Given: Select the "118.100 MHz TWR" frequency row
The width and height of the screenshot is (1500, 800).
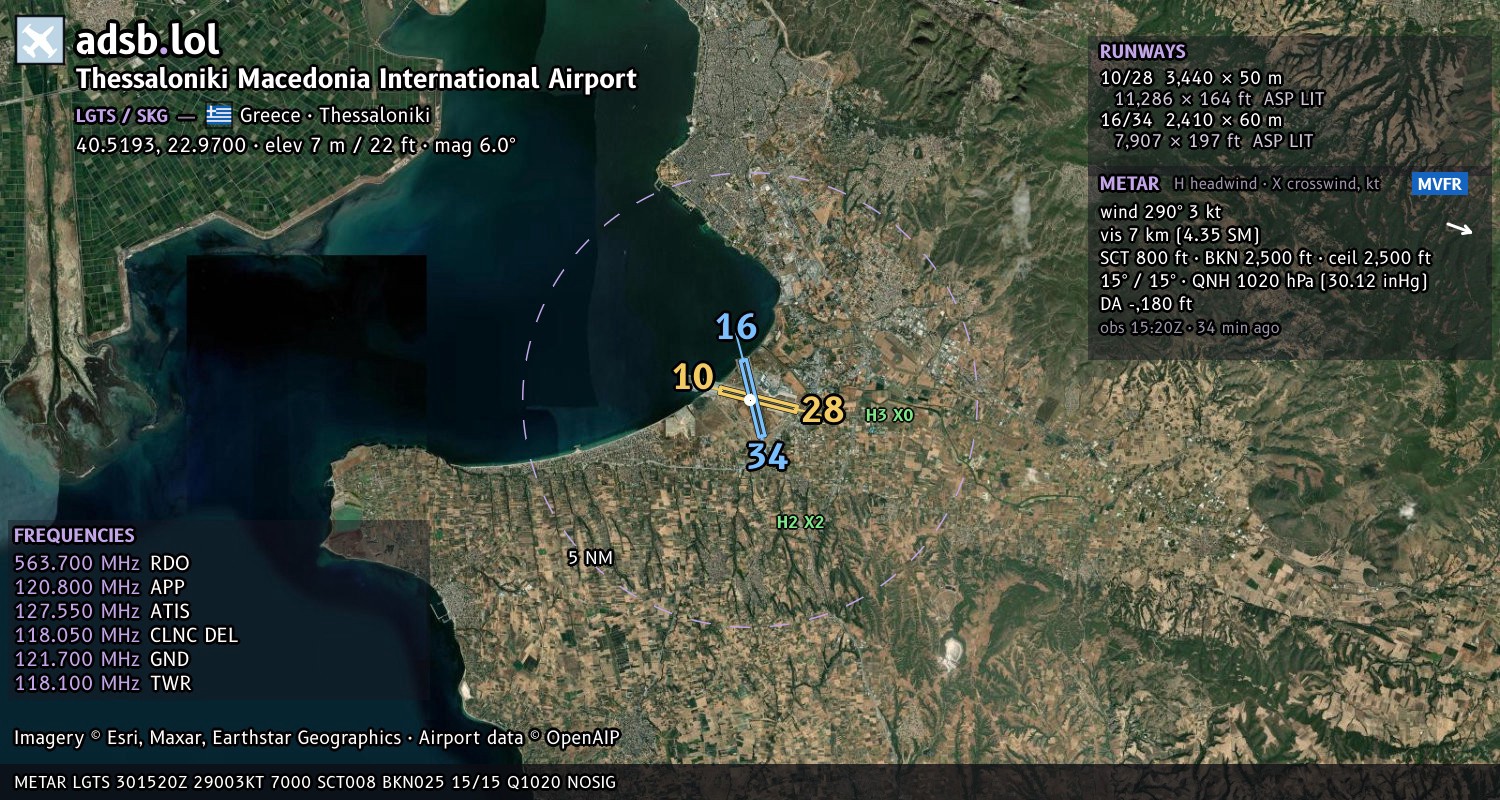Looking at the screenshot, I should (103, 683).
